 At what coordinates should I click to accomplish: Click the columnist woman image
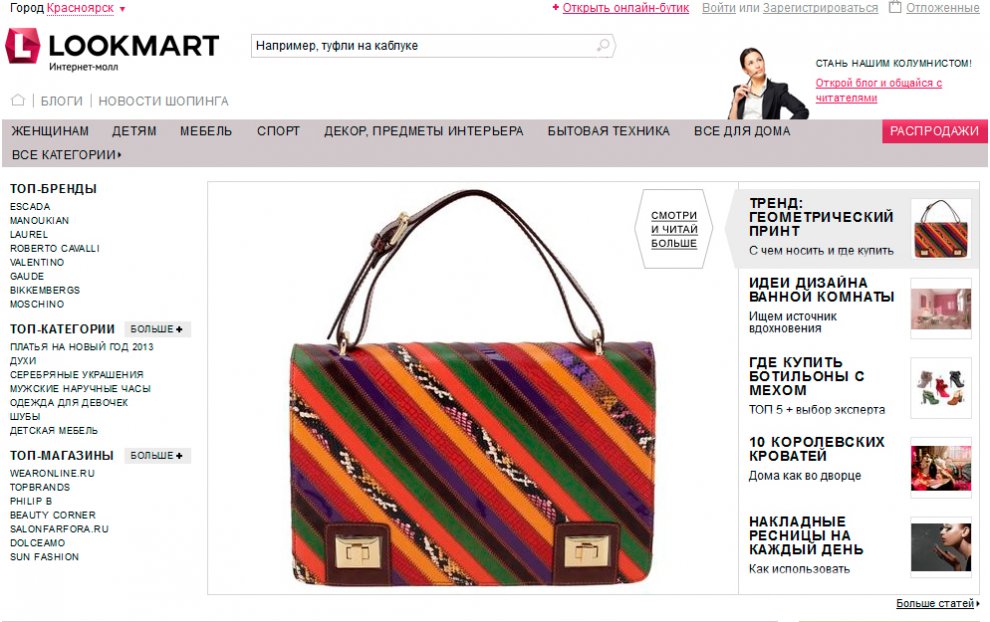767,83
